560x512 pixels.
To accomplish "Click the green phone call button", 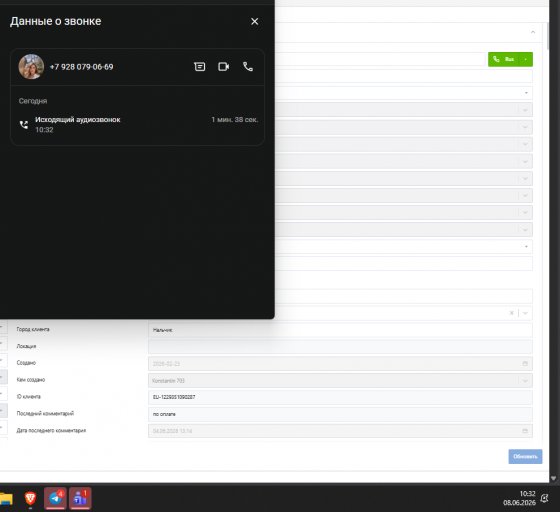I will [504, 59].
